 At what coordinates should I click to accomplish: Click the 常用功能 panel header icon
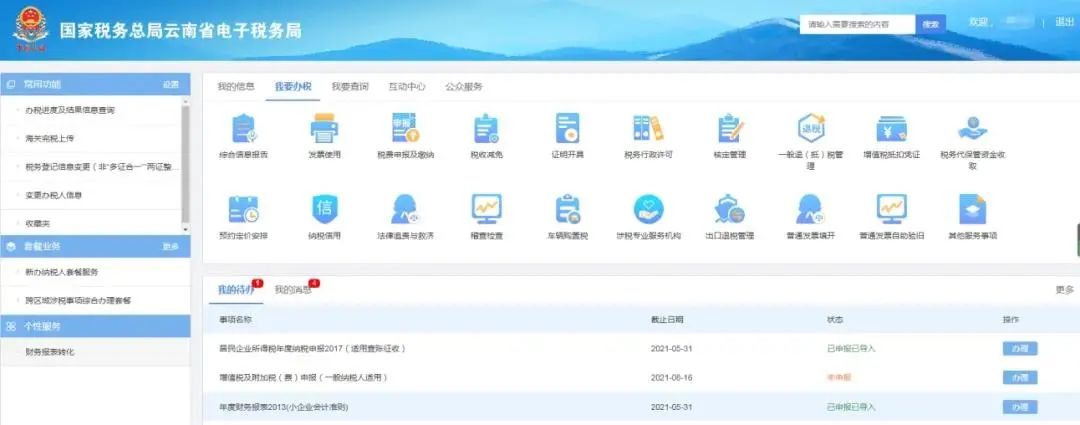(11, 84)
